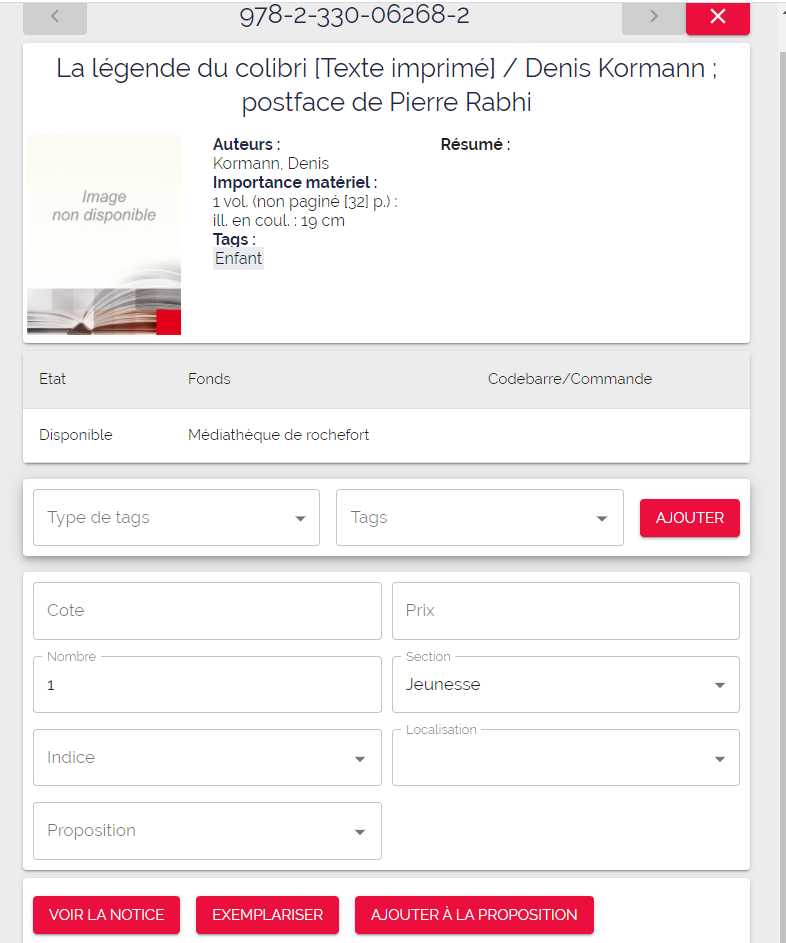This screenshot has width=786, height=943.
Task: Click VOIR LA NOTICE button
Action: pos(106,915)
